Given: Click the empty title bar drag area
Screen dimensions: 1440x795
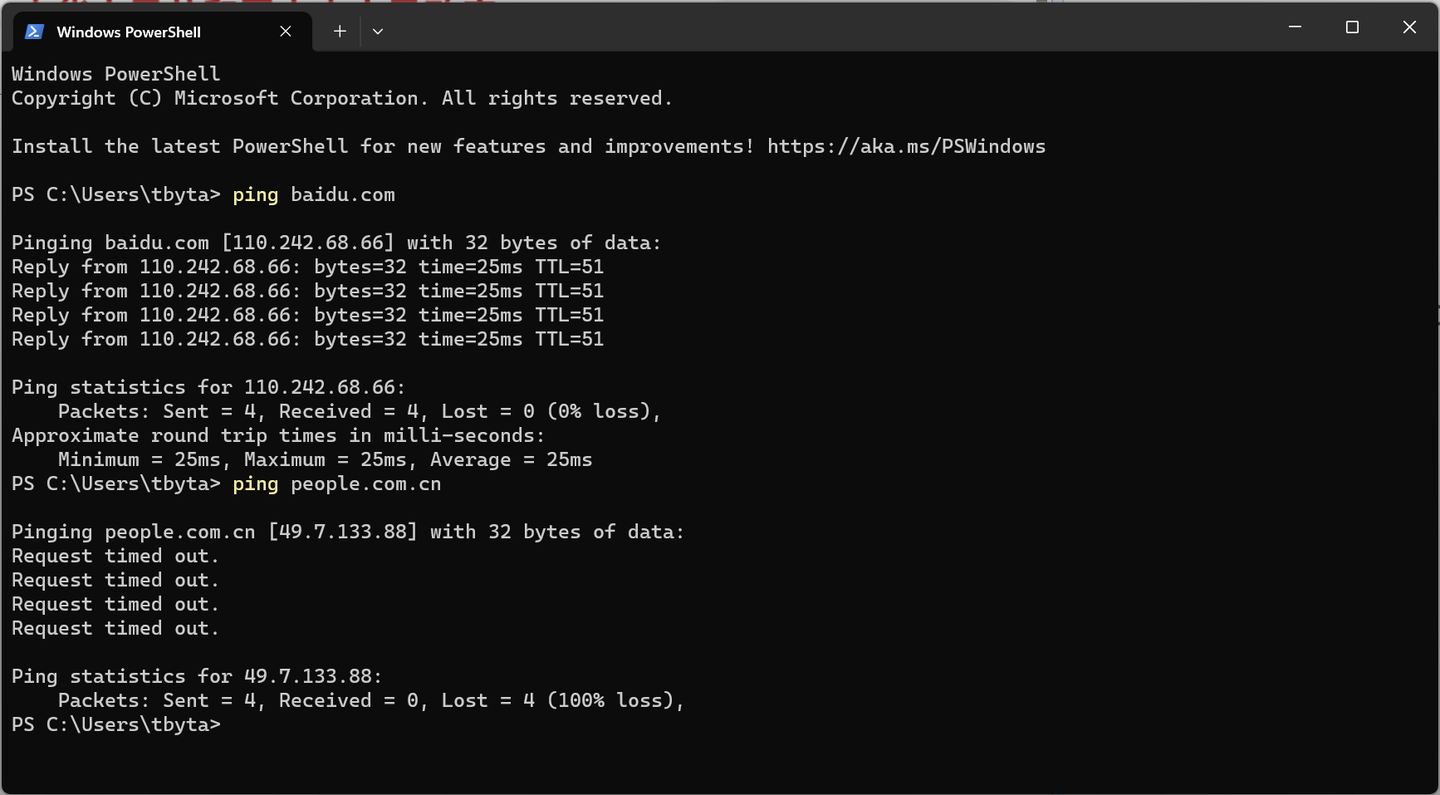Looking at the screenshot, I should [800, 28].
